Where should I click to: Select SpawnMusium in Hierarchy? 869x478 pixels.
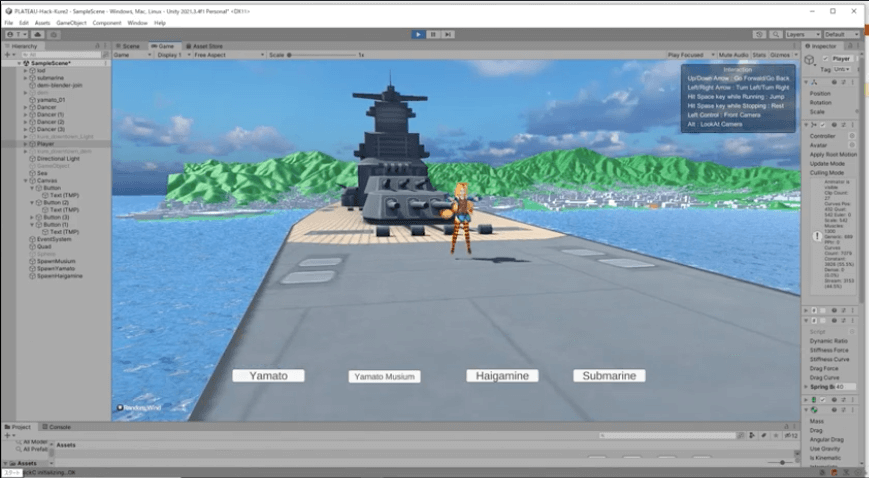[56, 261]
